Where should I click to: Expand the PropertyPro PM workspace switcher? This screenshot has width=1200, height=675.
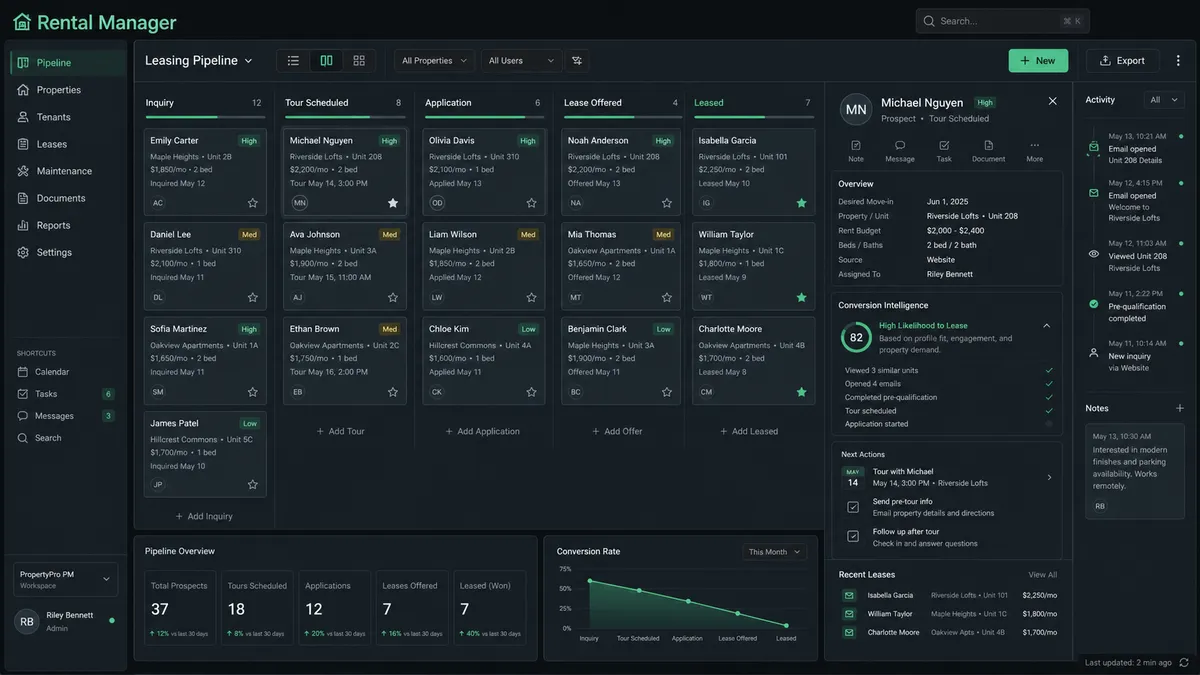coord(66,579)
